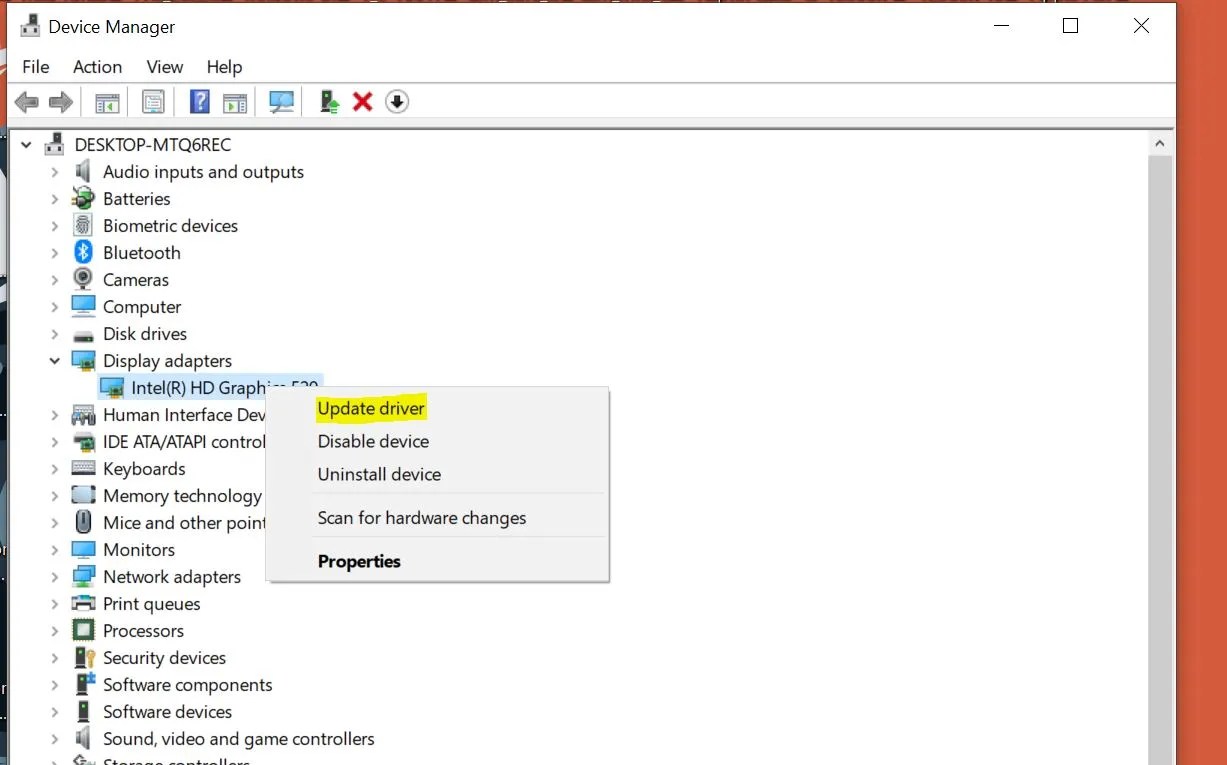Select the Computer tree row
Screen dimensions: 1227x765
point(126,307)
